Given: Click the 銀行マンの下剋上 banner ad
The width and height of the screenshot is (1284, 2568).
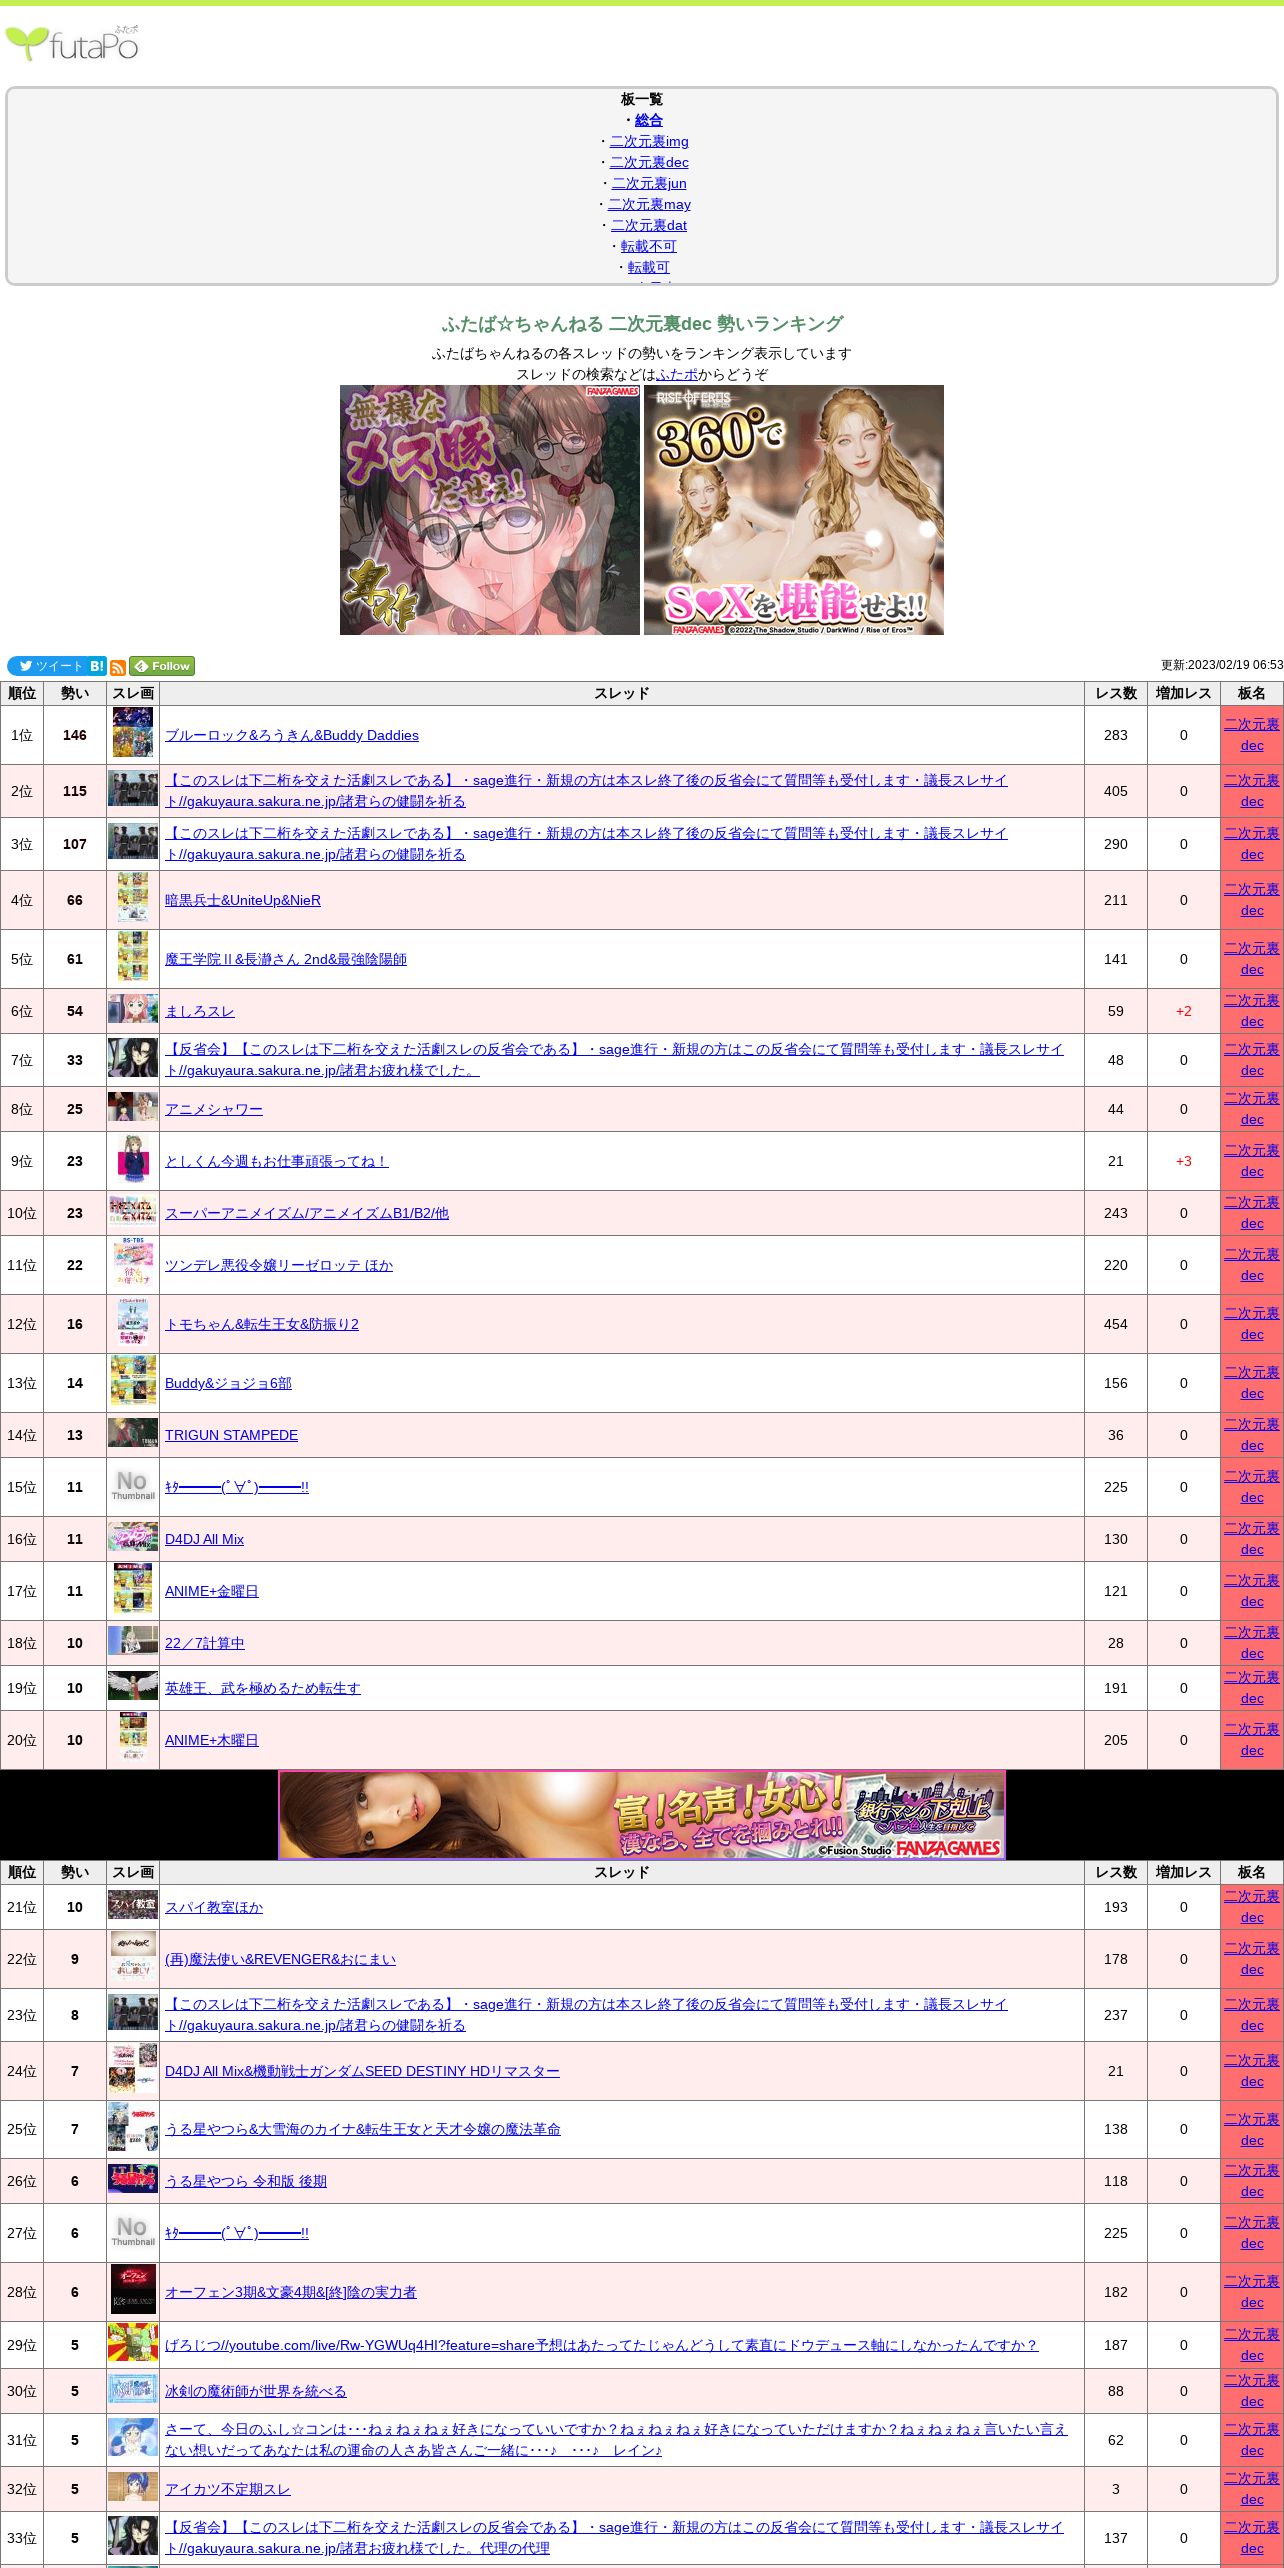Looking at the screenshot, I should [642, 1815].
